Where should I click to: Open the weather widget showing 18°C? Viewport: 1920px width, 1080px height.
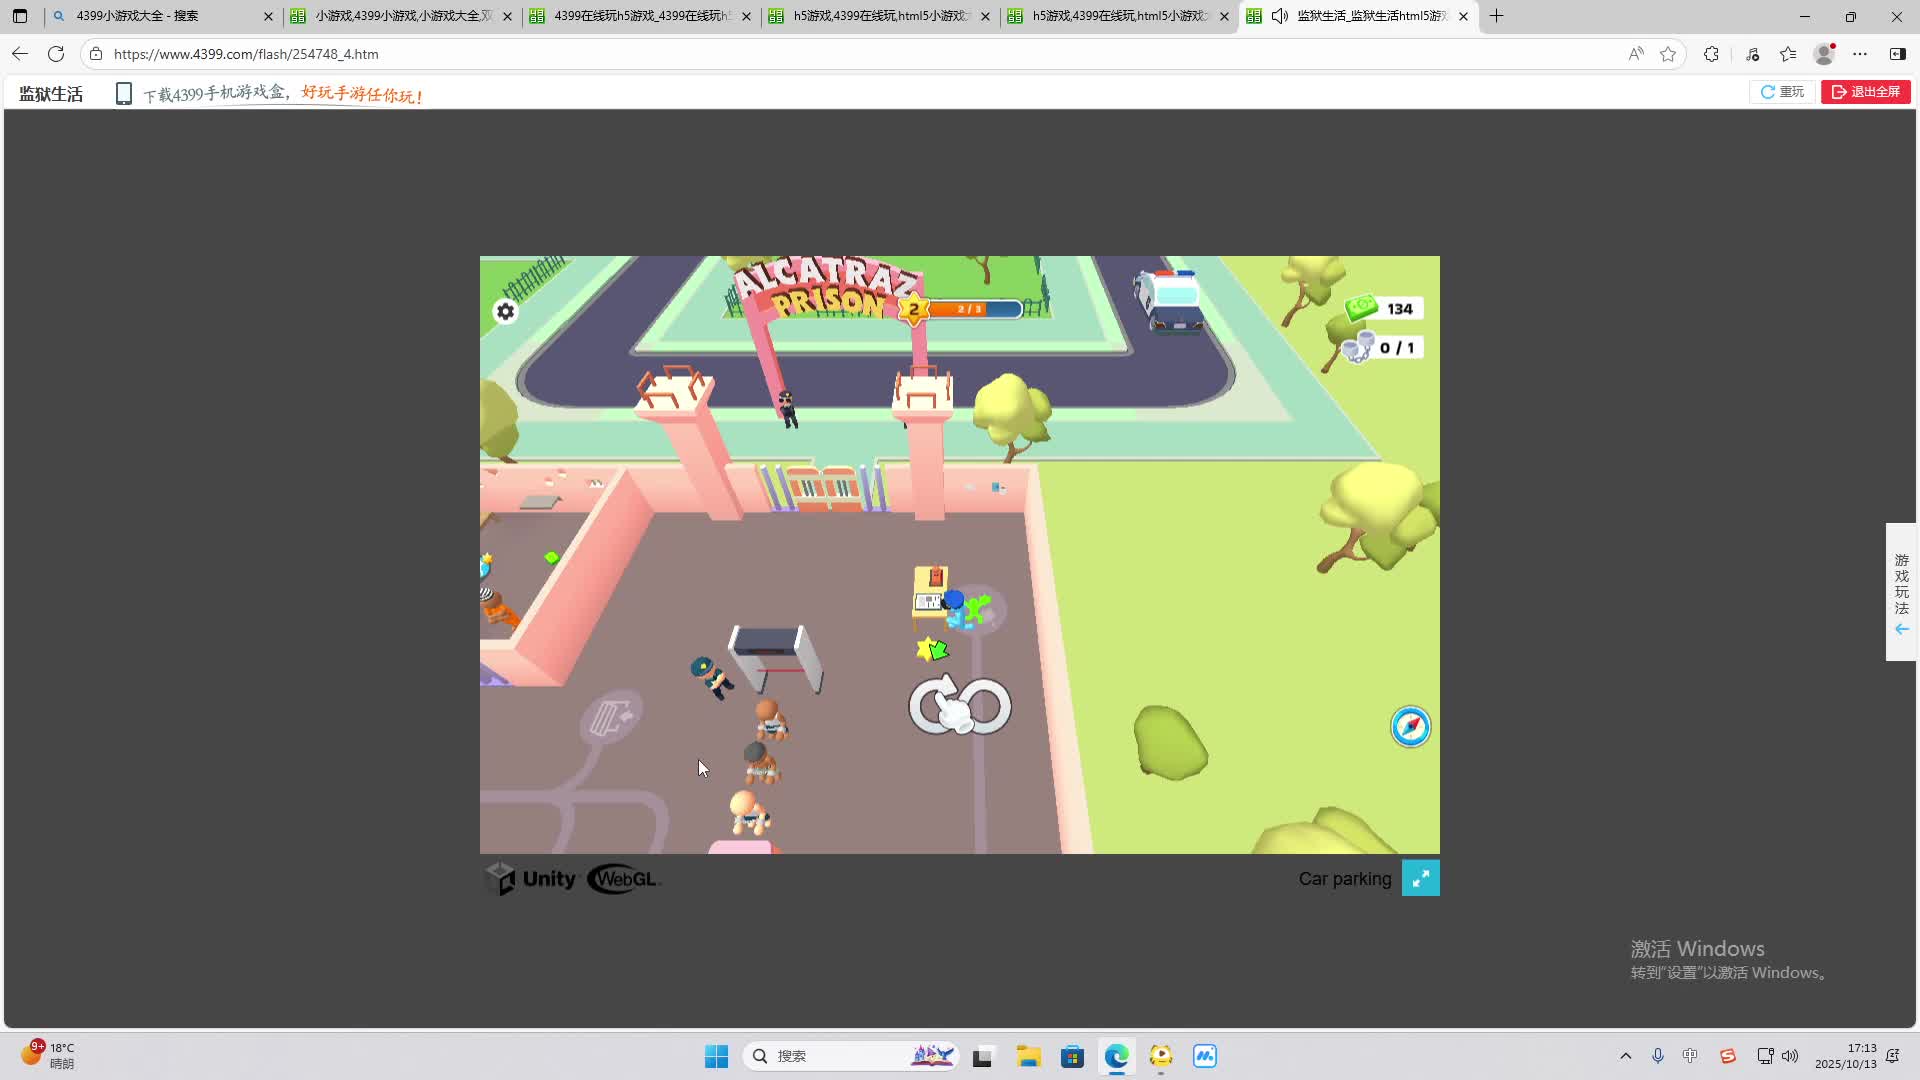pos(48,1055)
